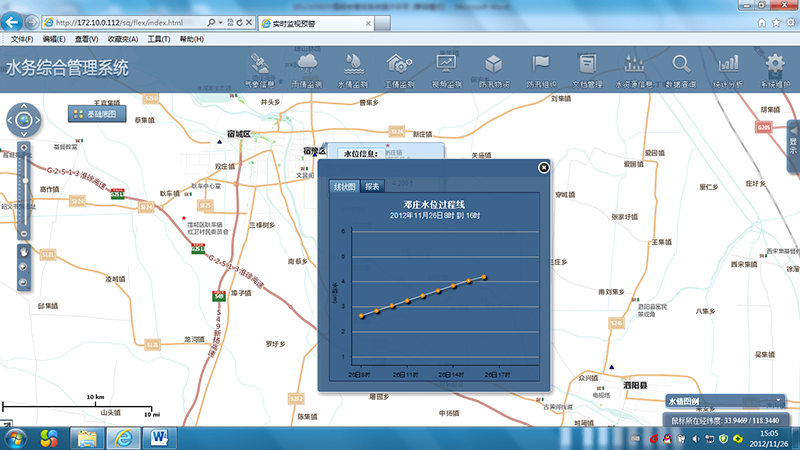The image size is (800, 450).
Task: Click the plus button on zoom slider
Action: click(22, 148)
